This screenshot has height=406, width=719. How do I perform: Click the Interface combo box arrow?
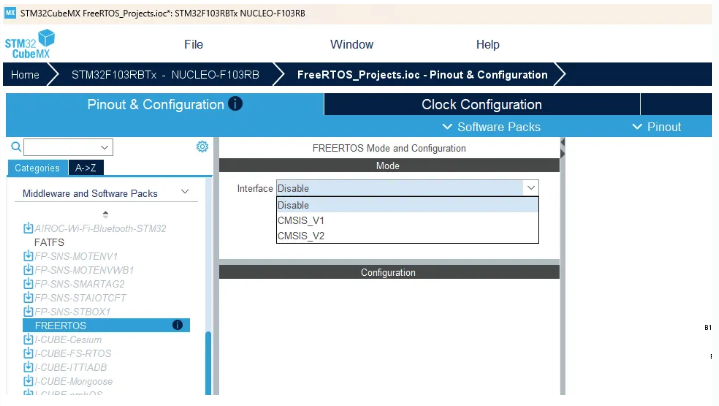(531, 188)
